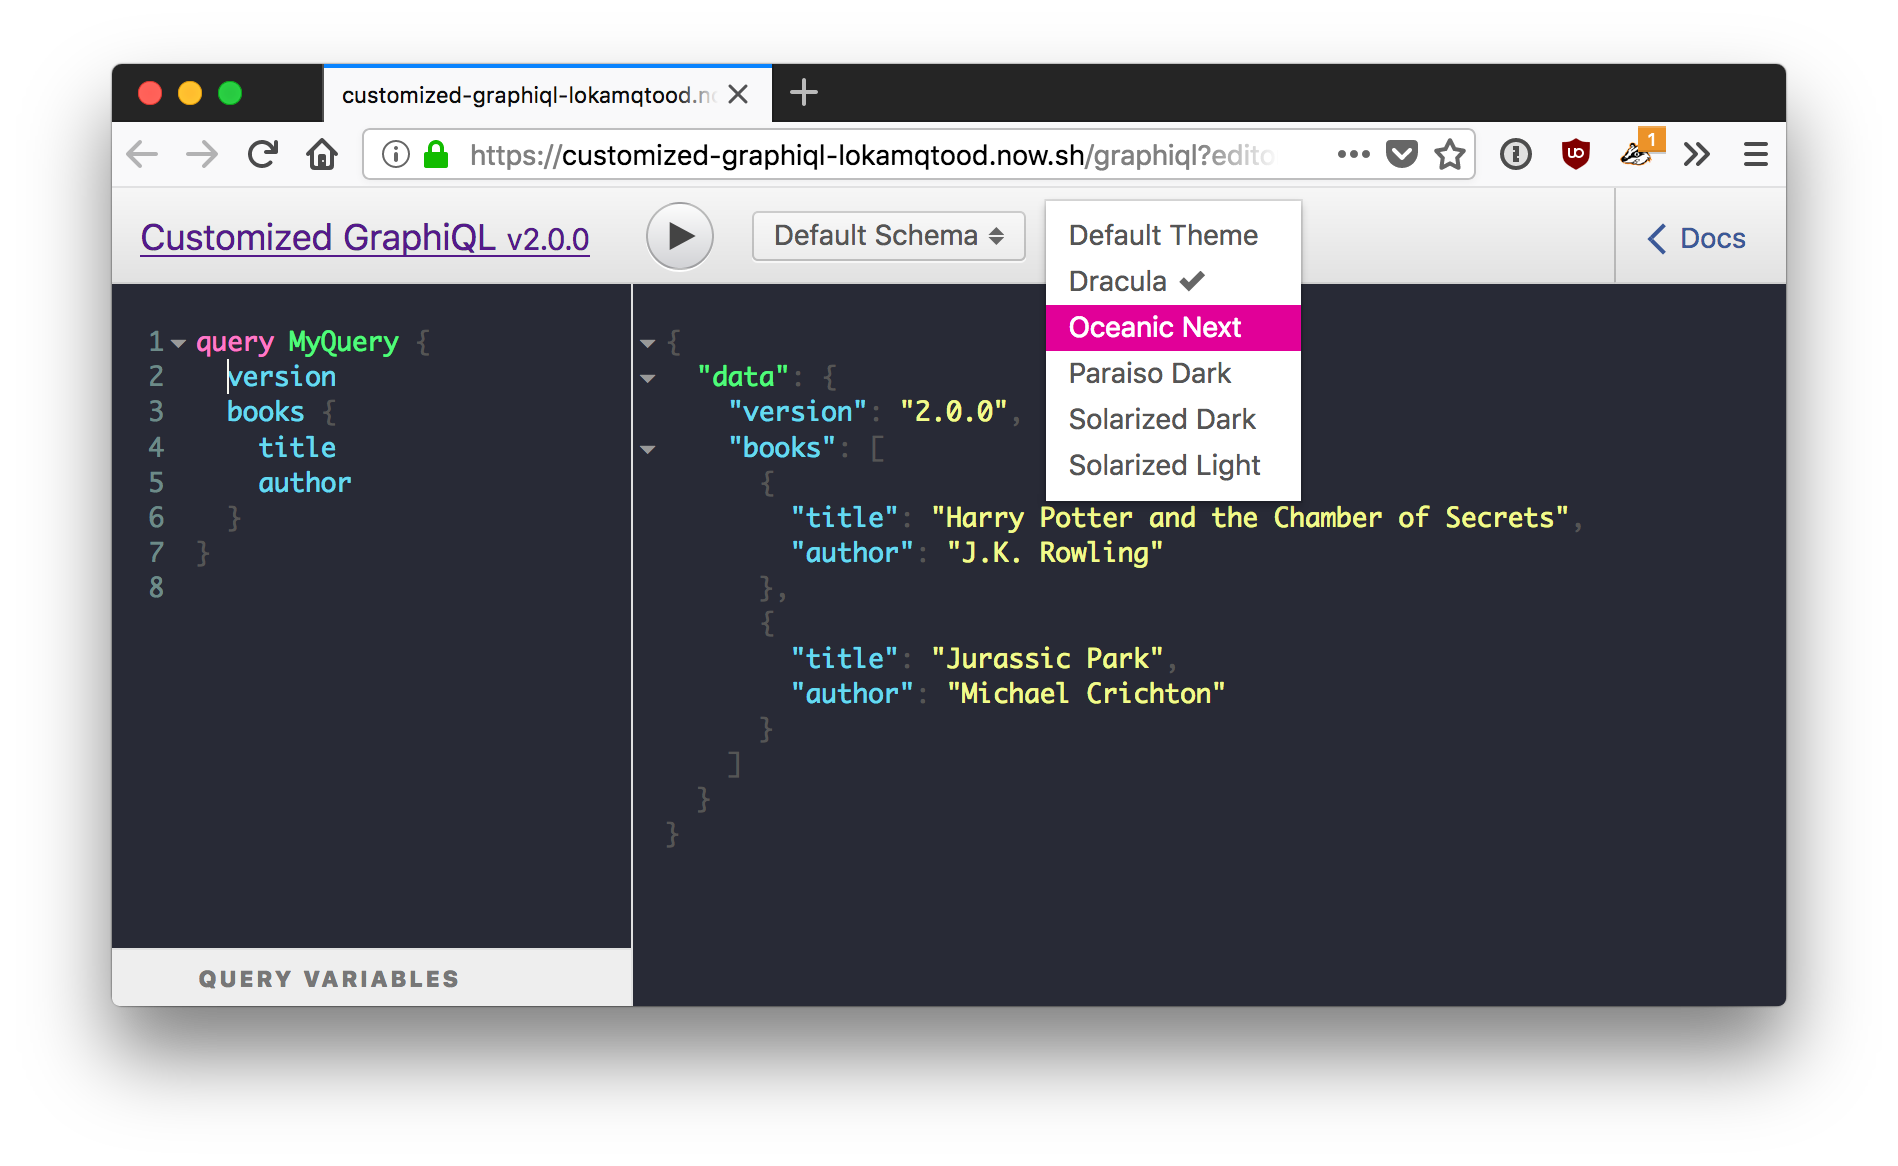Click the macOS green maximize button
This screenshot has height=1166, width=1898.
pos(230,93)
